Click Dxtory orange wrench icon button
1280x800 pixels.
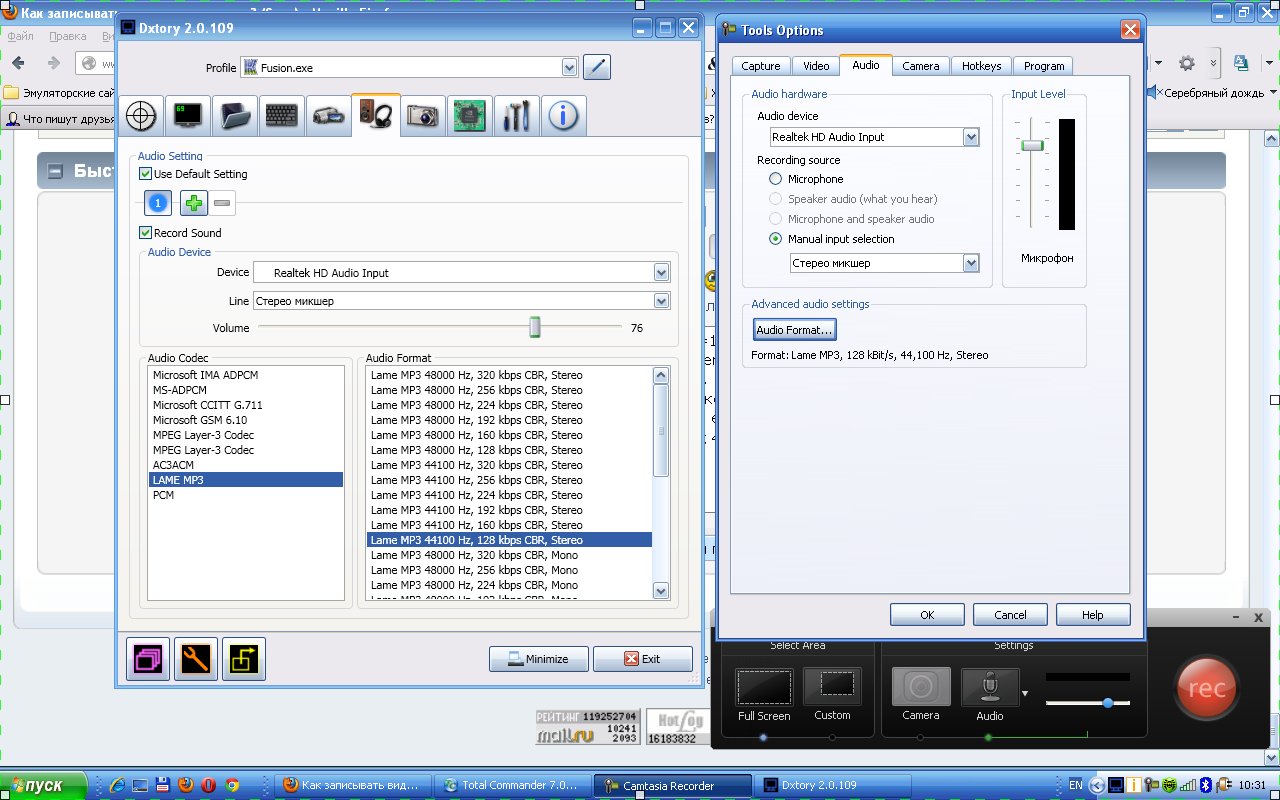point(196,658)
